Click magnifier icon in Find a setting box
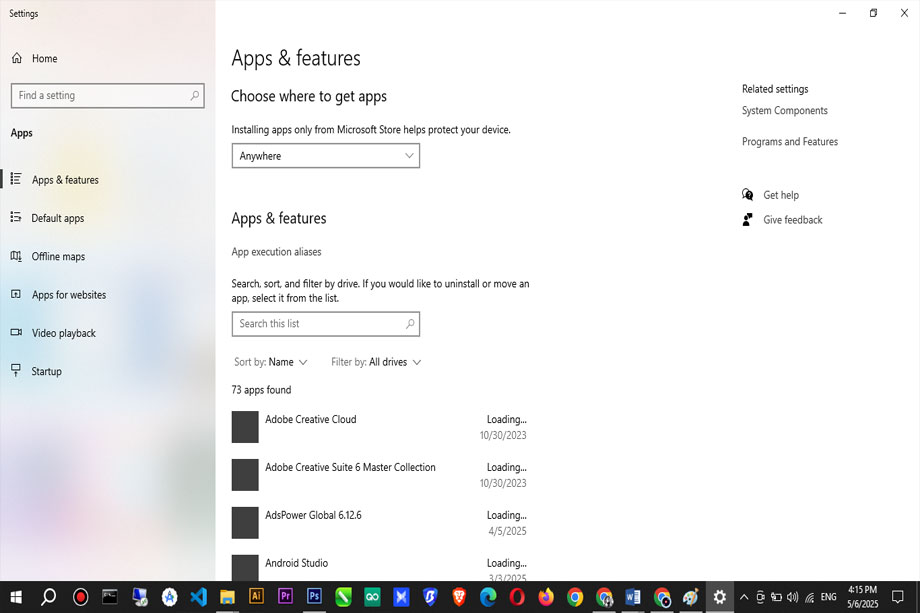Viewport: 920px width, 613px height. pos(194,95)
